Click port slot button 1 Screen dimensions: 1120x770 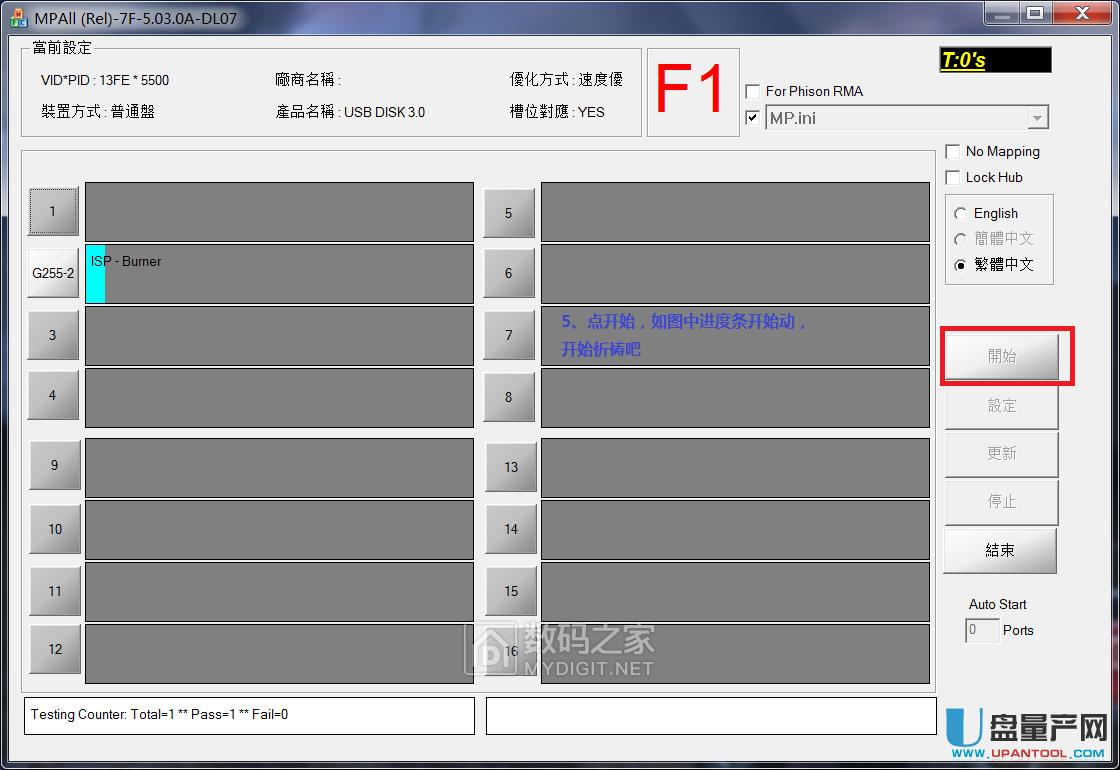(x=52, y=211)
